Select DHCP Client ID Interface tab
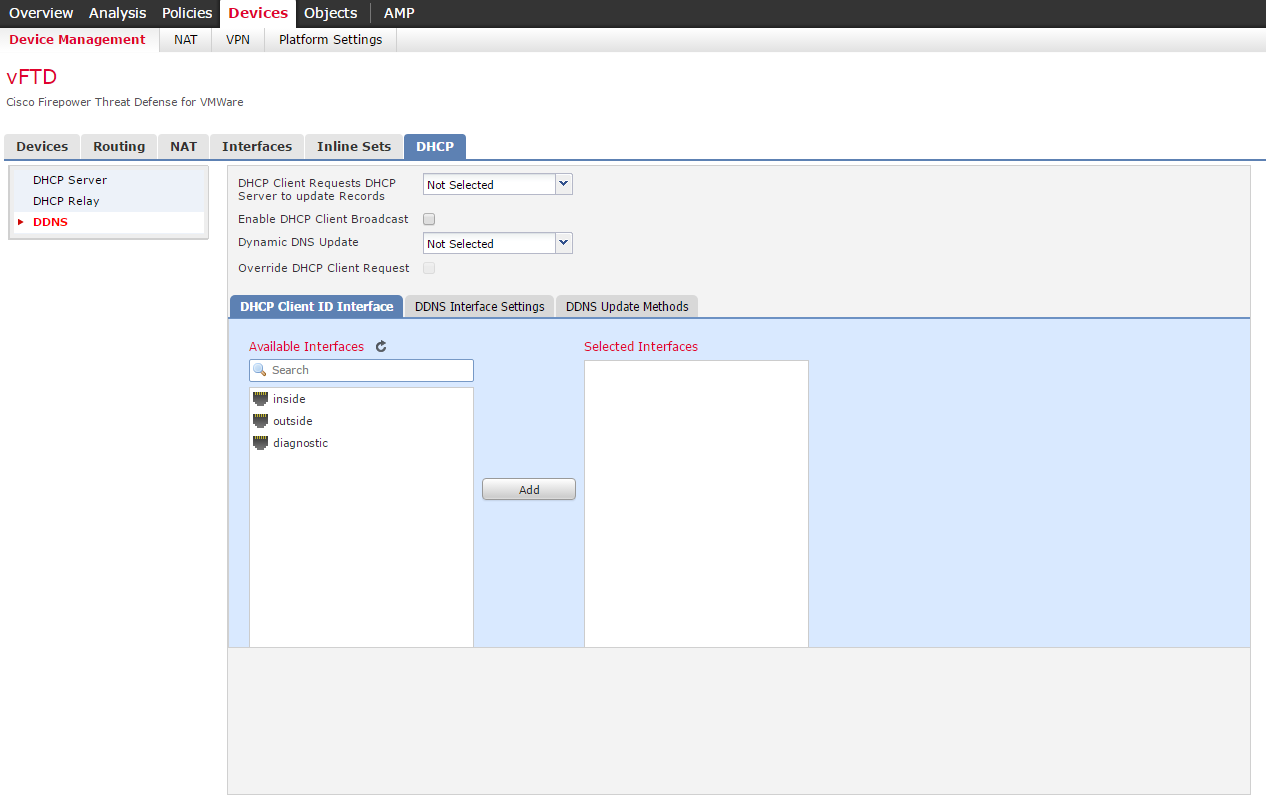The image size is (1266, 804). click(316, 306)
